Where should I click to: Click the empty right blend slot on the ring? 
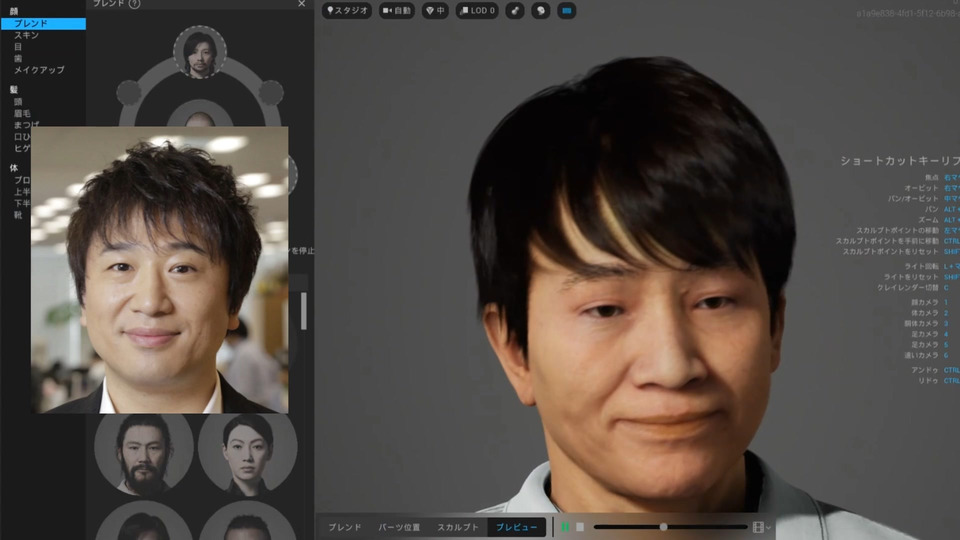pyautogui.click(x=271, y=92)
